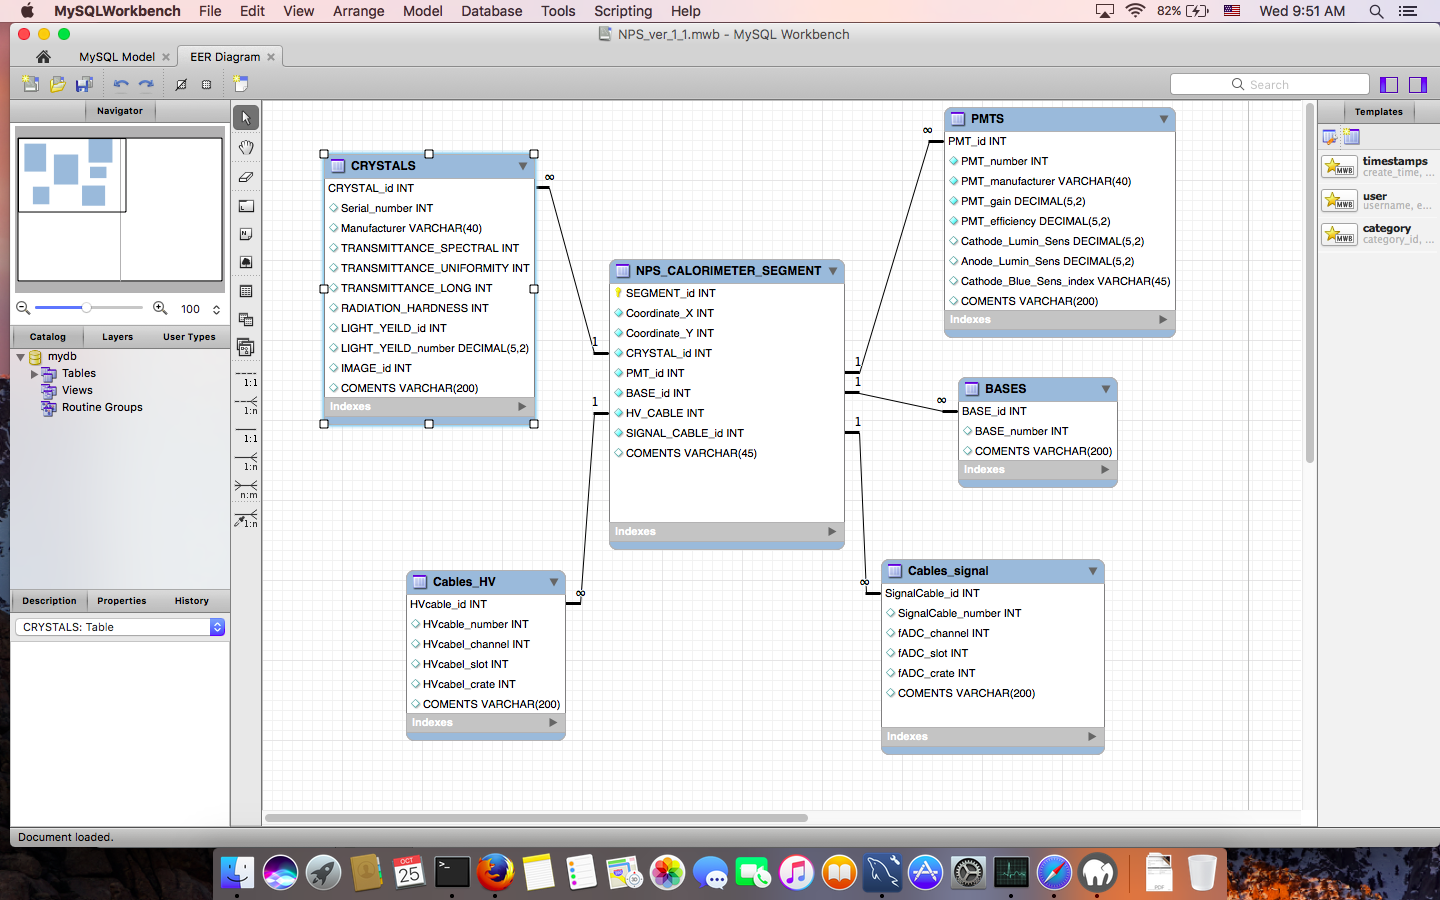Image resolution: width=1440 pixels, height=900 pixels.
Task: Open the Database menu
Action: [x=491, y=11]
